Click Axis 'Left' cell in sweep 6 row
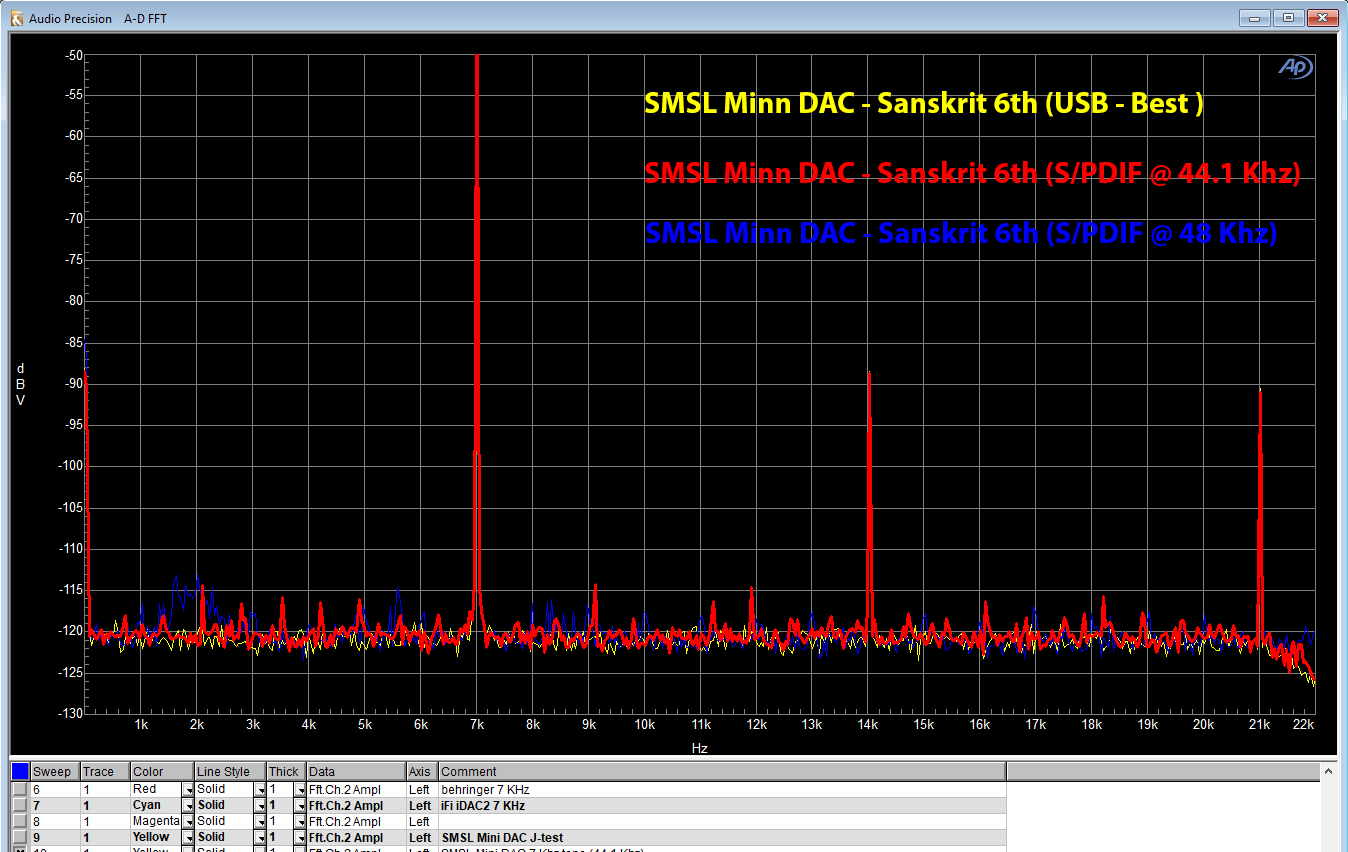This screenshot has width=1348, height=852. (422, 789)
